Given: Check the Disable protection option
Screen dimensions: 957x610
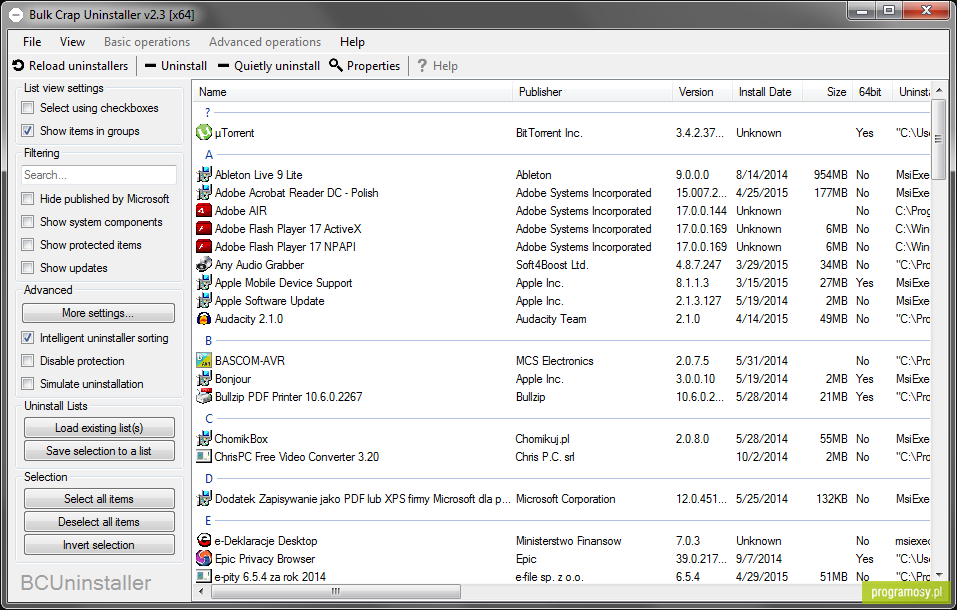Looking at the screenshot, I should [27, 361].
